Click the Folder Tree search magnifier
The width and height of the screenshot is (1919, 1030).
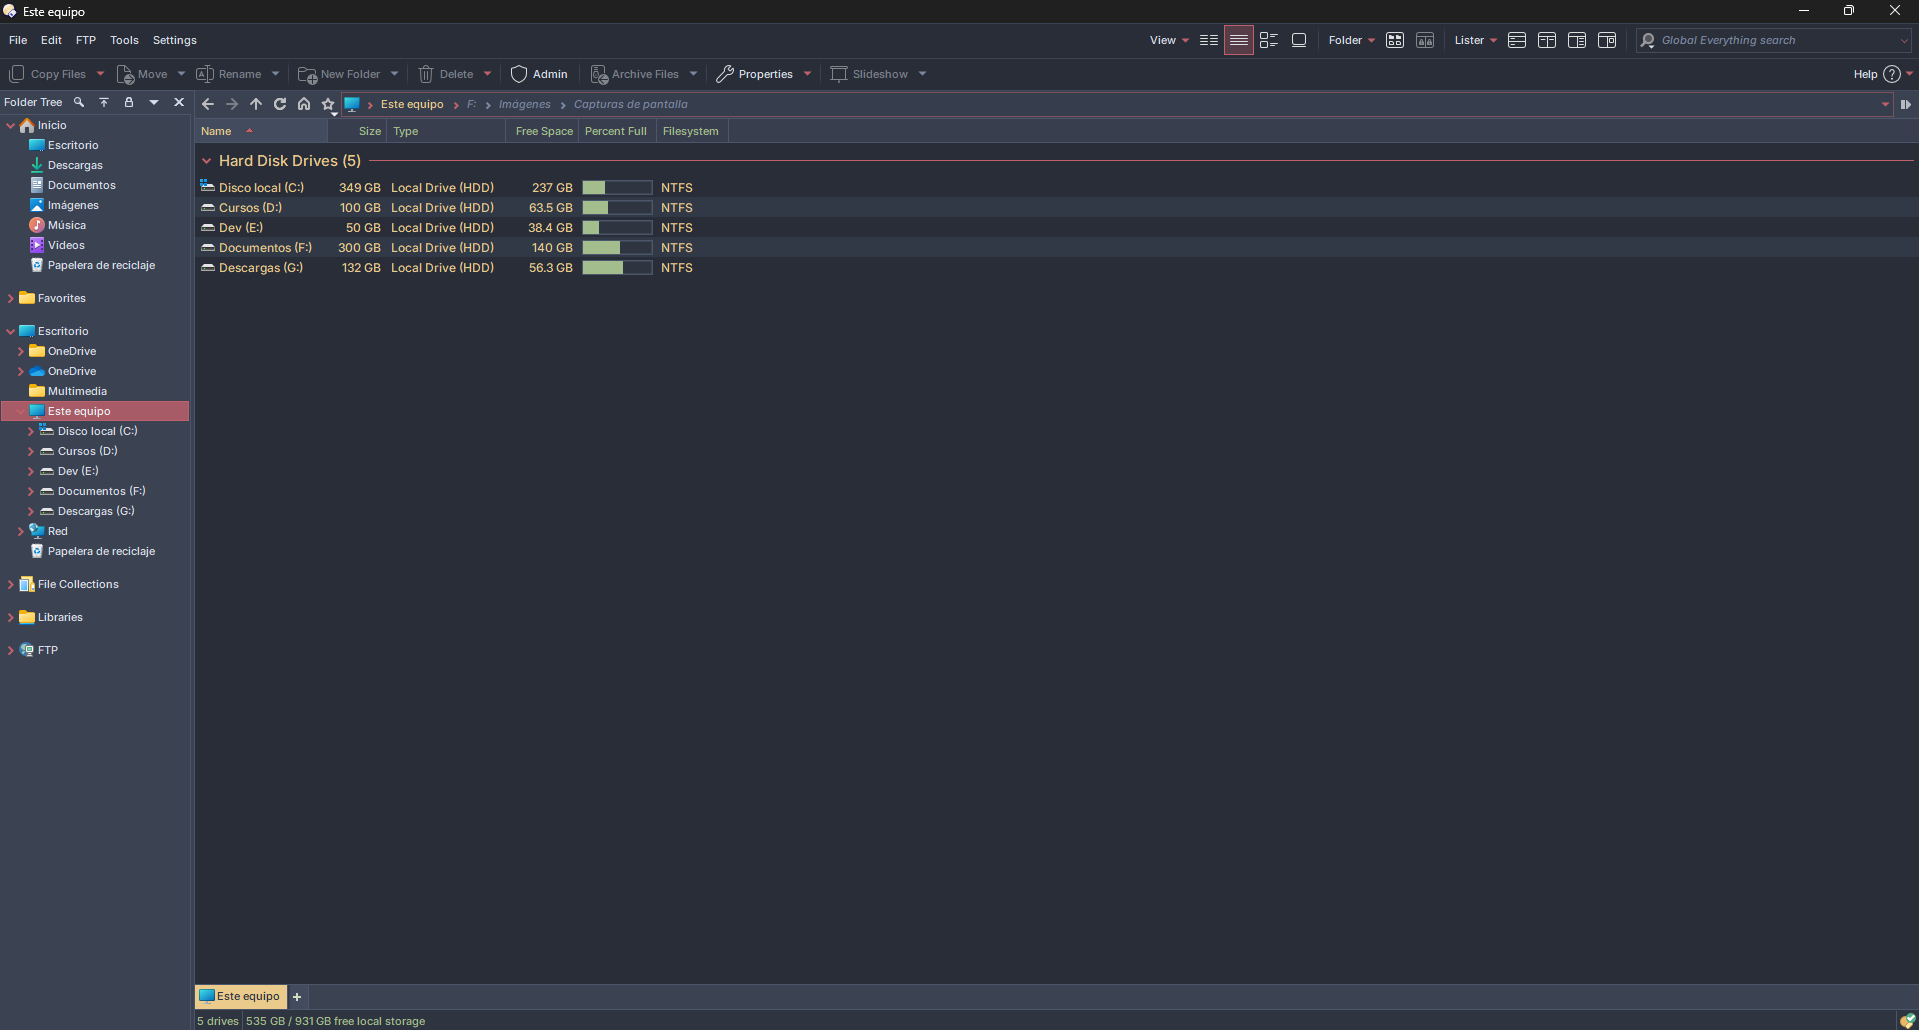[x=79, y=102]
